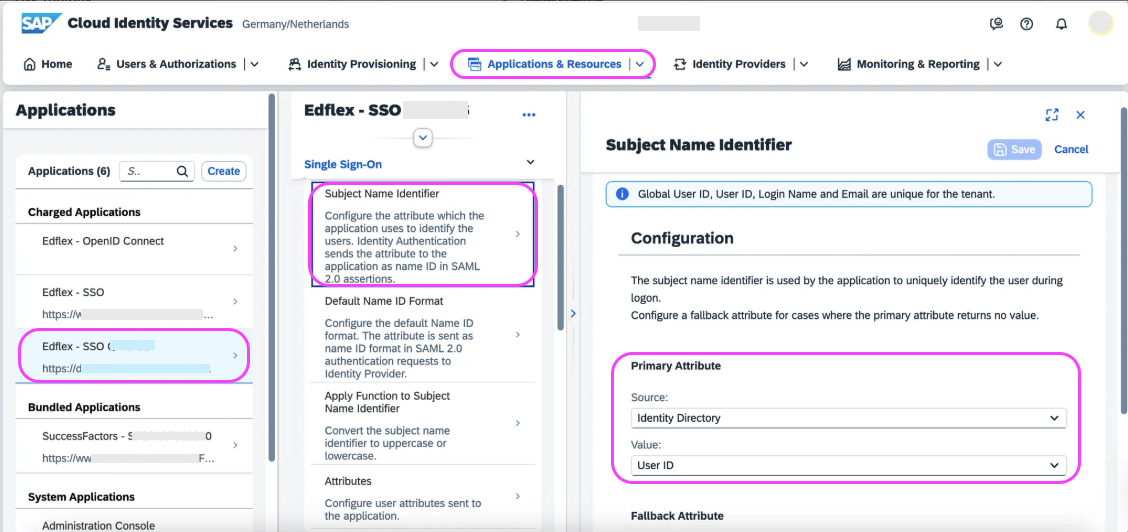Image resolution: width=1128 pixels, height=532 pixels.
Task: Open the Value dropdown User ID
Action: 848,465
